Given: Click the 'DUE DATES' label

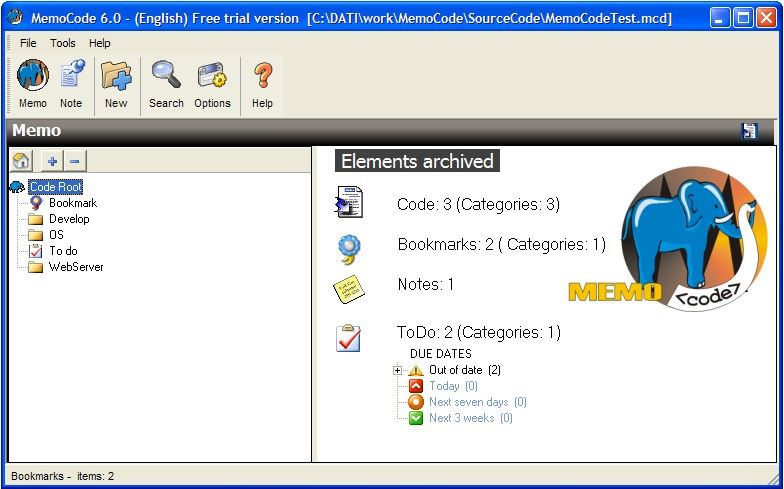Looking at the screenshot, I should coord(440,354).
